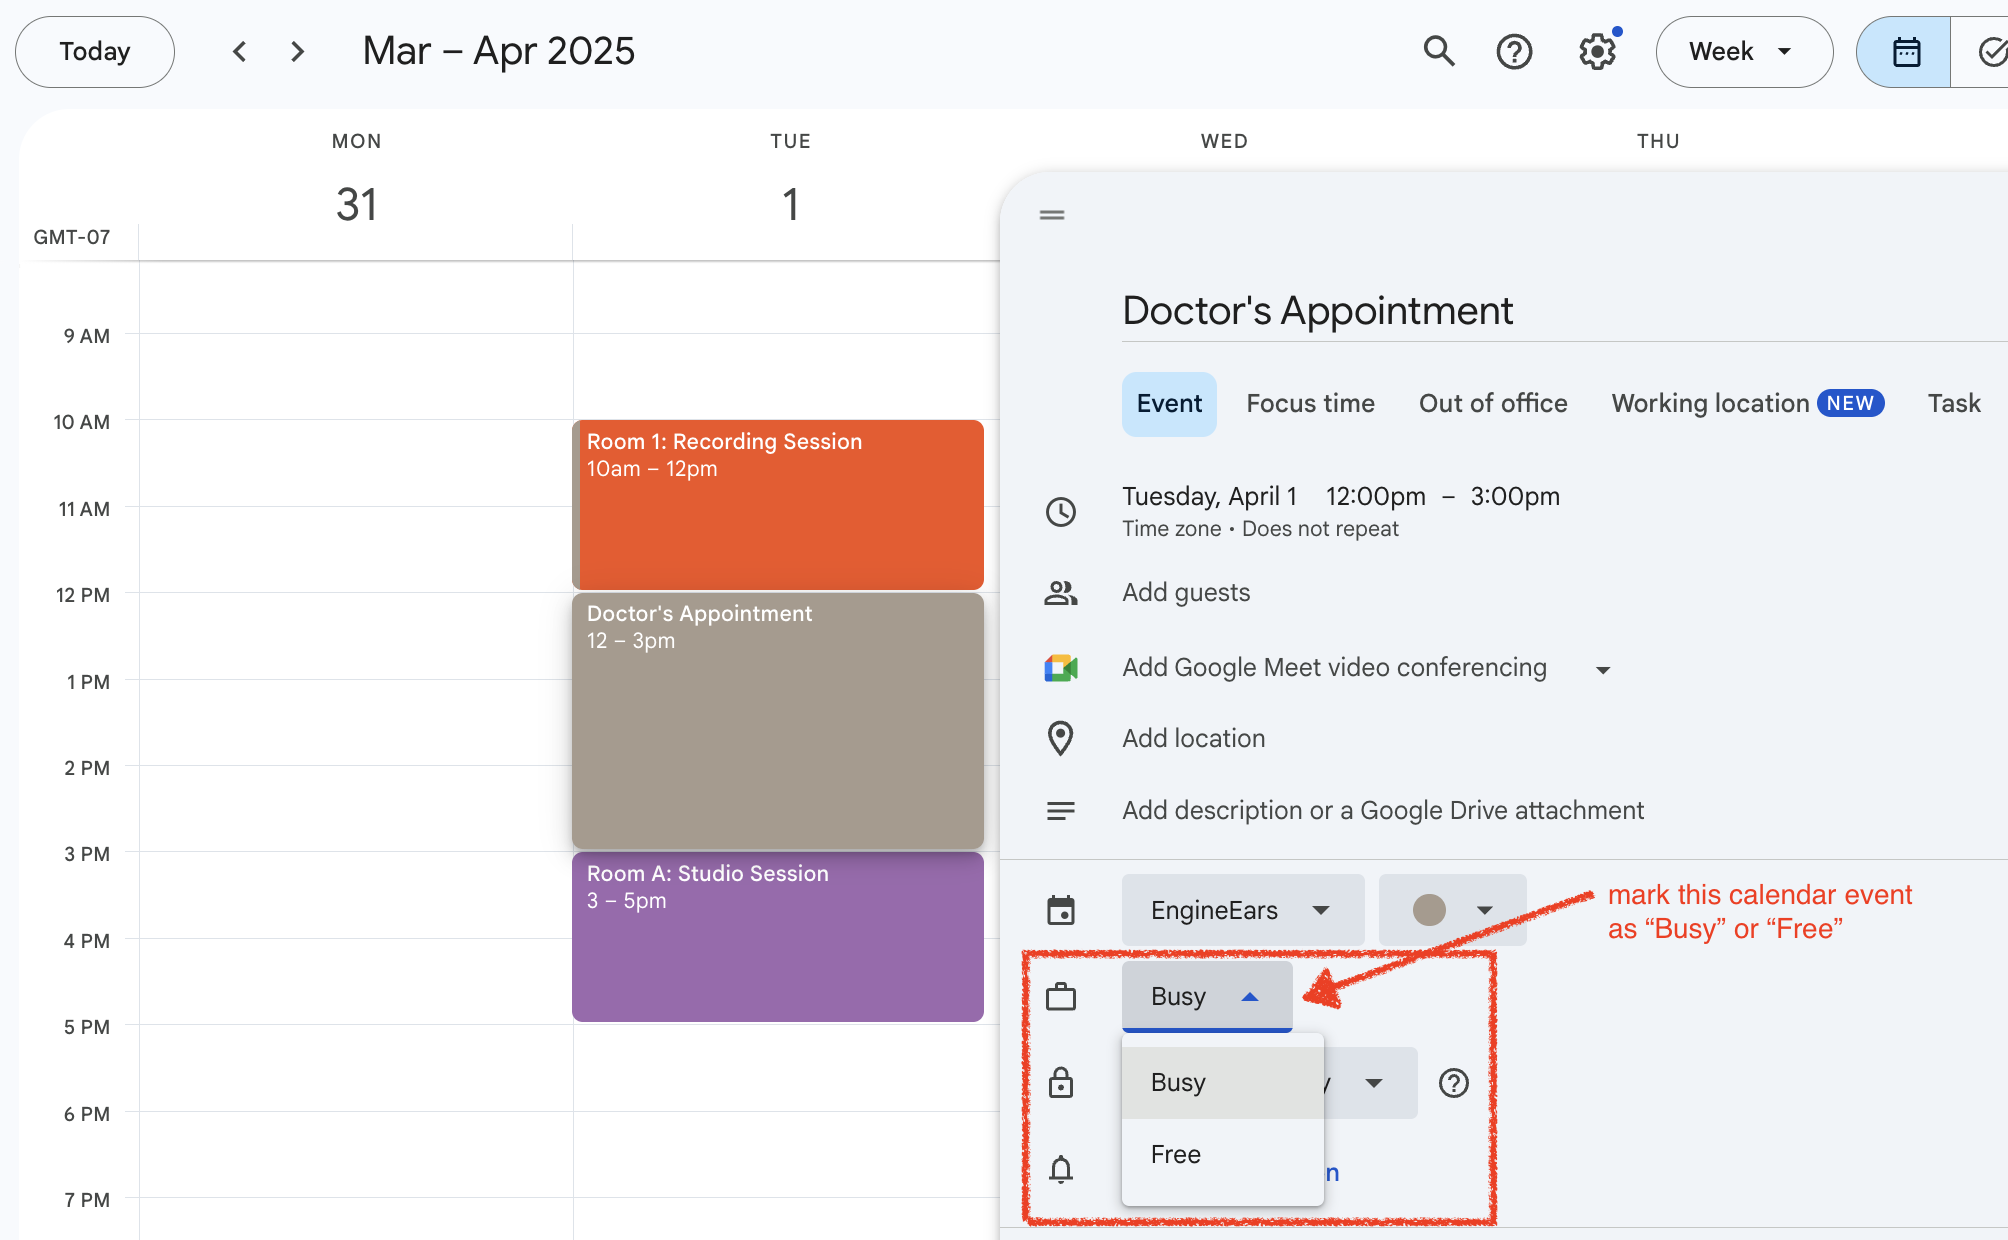Click the Add guests field
The height and width of the screenshot is (1240, 2008).
click(1186, 593)
